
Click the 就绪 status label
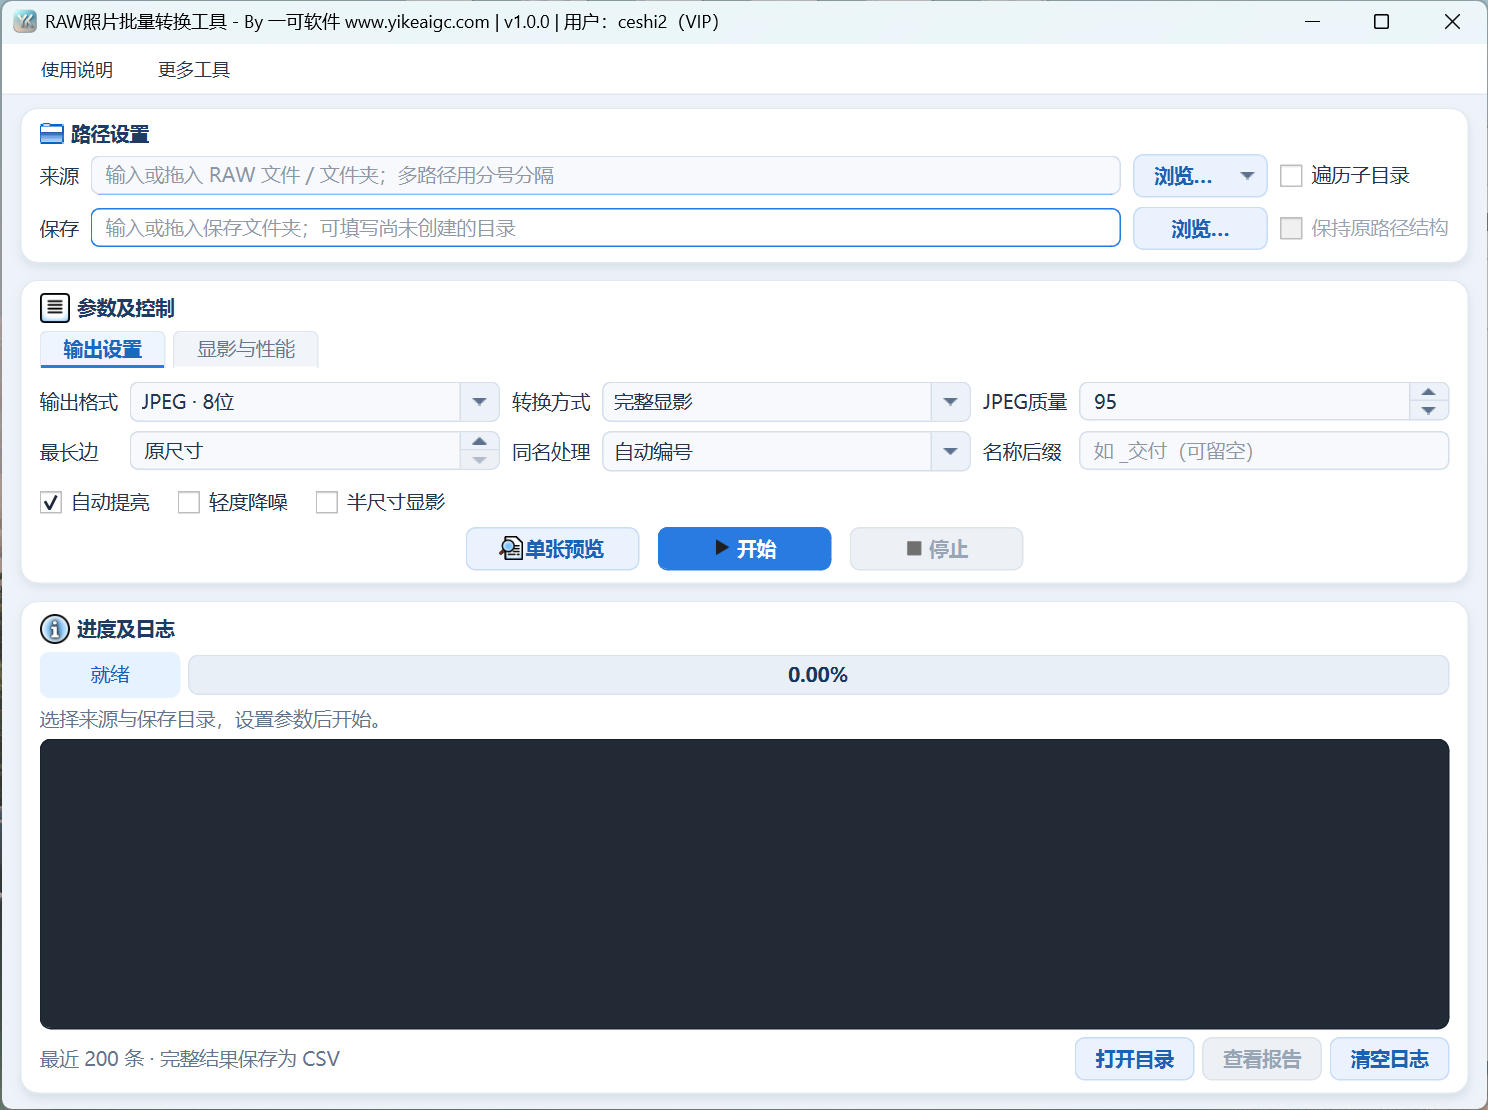[x=110, y=675]
